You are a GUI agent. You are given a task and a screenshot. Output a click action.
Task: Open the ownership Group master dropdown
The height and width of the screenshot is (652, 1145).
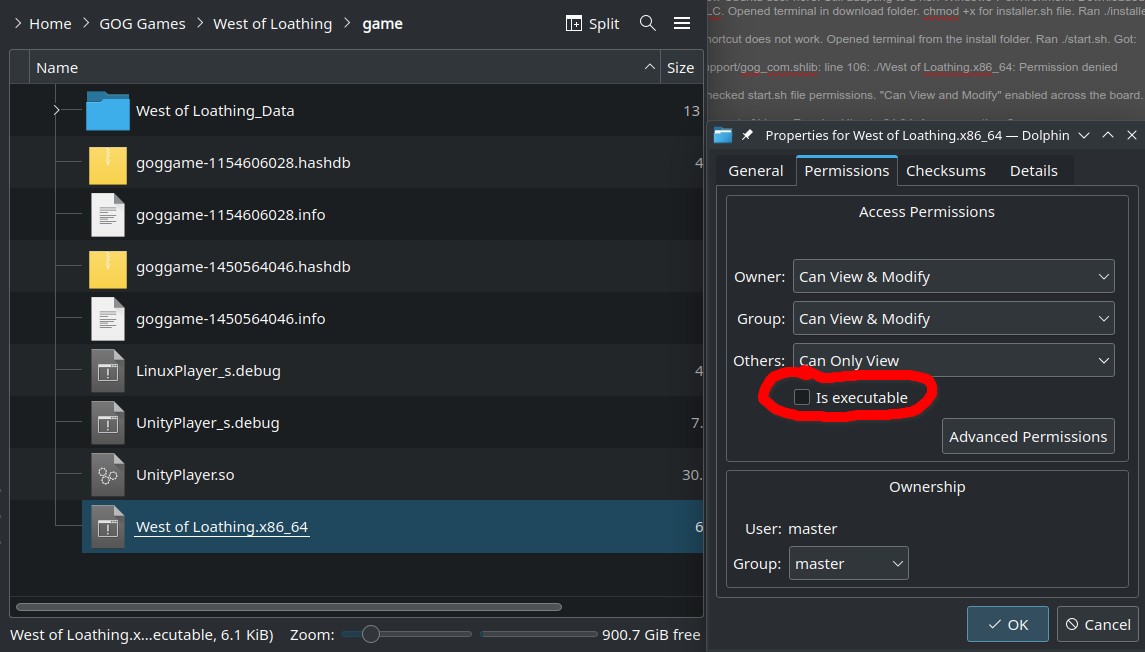click(x=849, y=564)
